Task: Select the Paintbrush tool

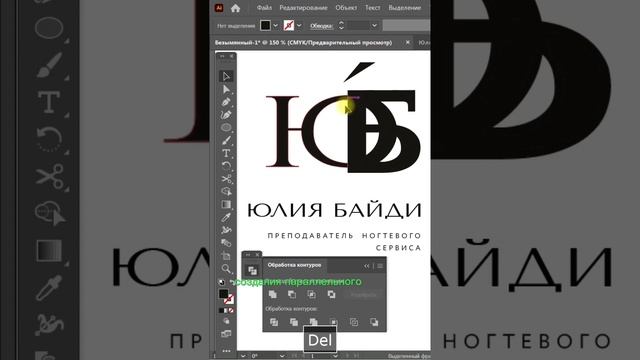Action: click(x=226, y=140)
